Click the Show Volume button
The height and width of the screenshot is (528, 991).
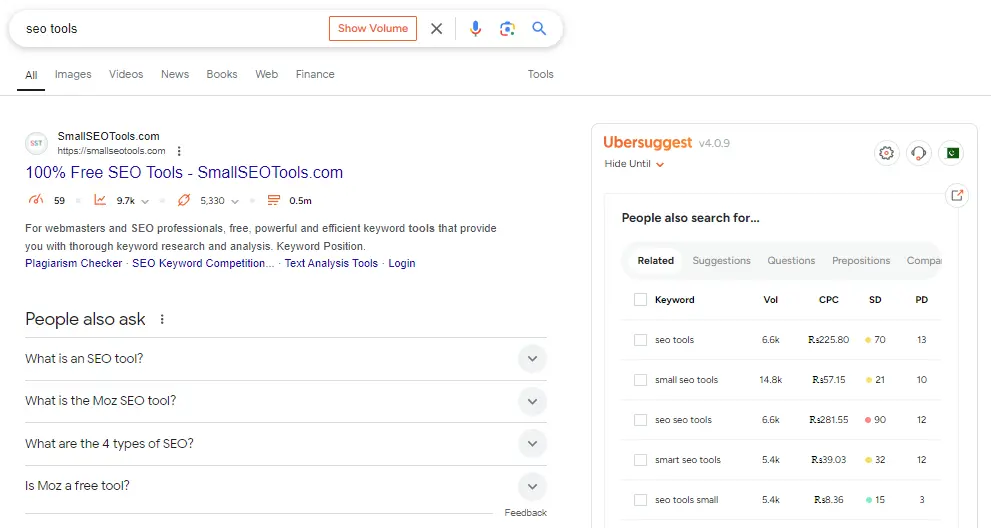pyautogui.click(x=372, y=29)
